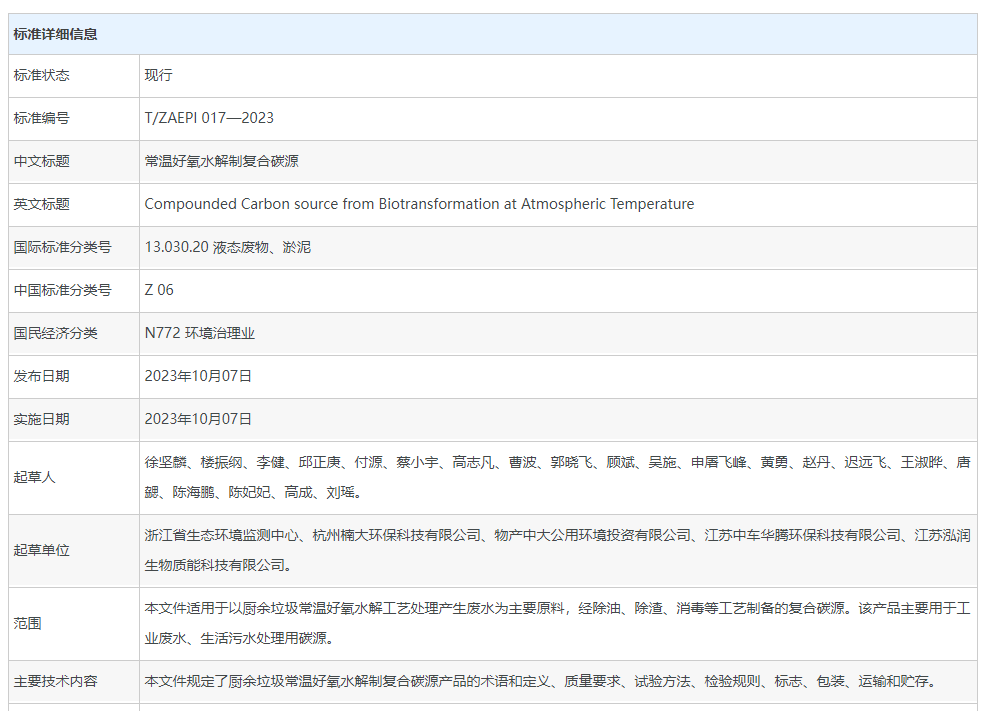
Task: Click the date value in the 实施日期 row
Action: tap(198, 419)
